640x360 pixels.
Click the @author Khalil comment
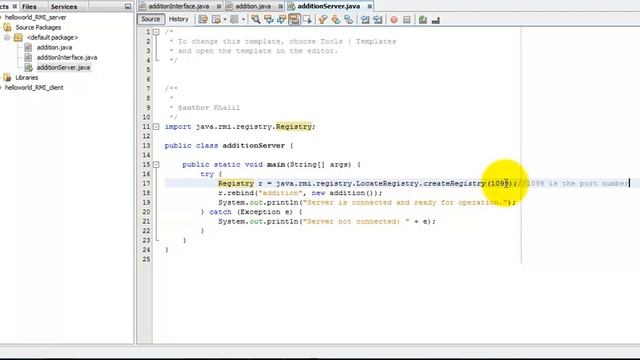209,108
